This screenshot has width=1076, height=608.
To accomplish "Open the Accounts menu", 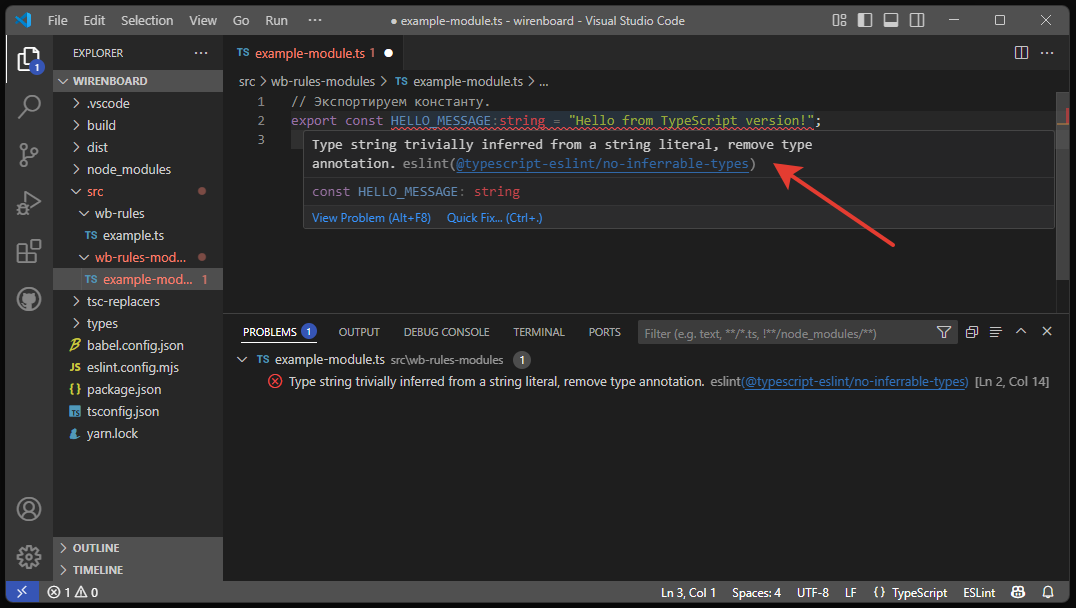I will coord(29,509).
